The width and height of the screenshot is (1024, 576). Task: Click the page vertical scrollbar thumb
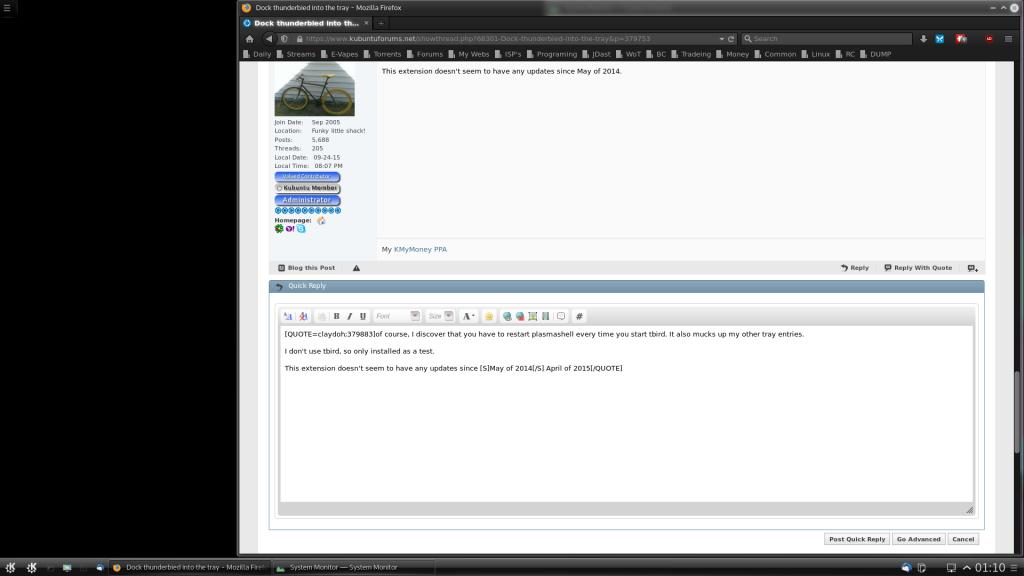(1017, 411)
